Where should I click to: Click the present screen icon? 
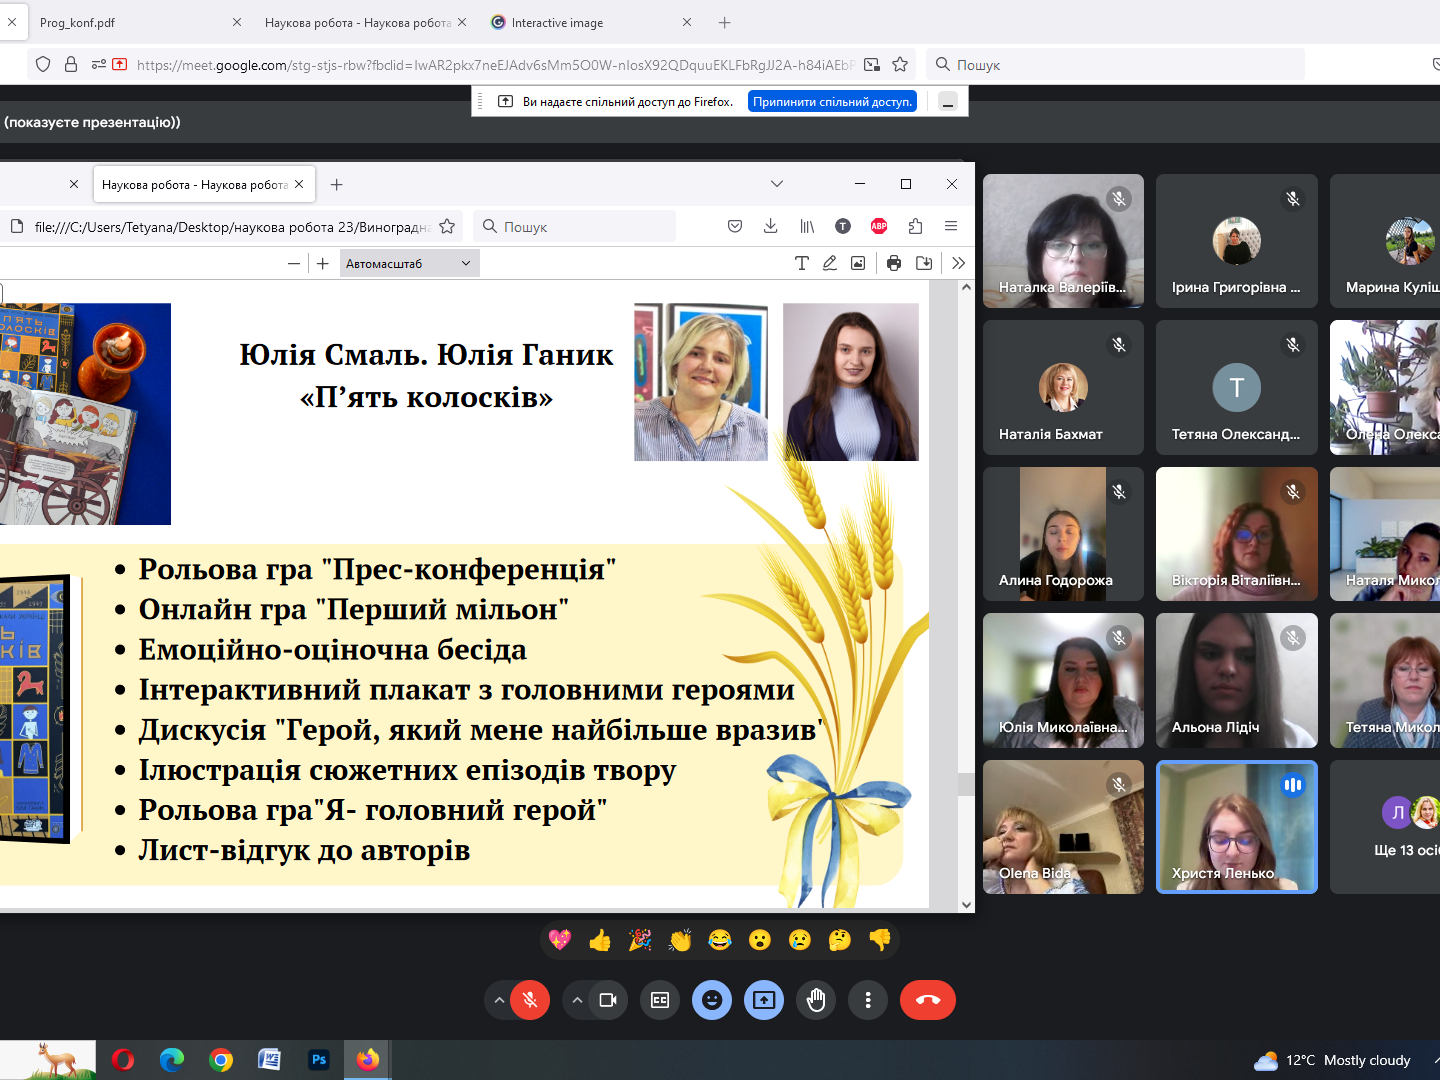764,1000
